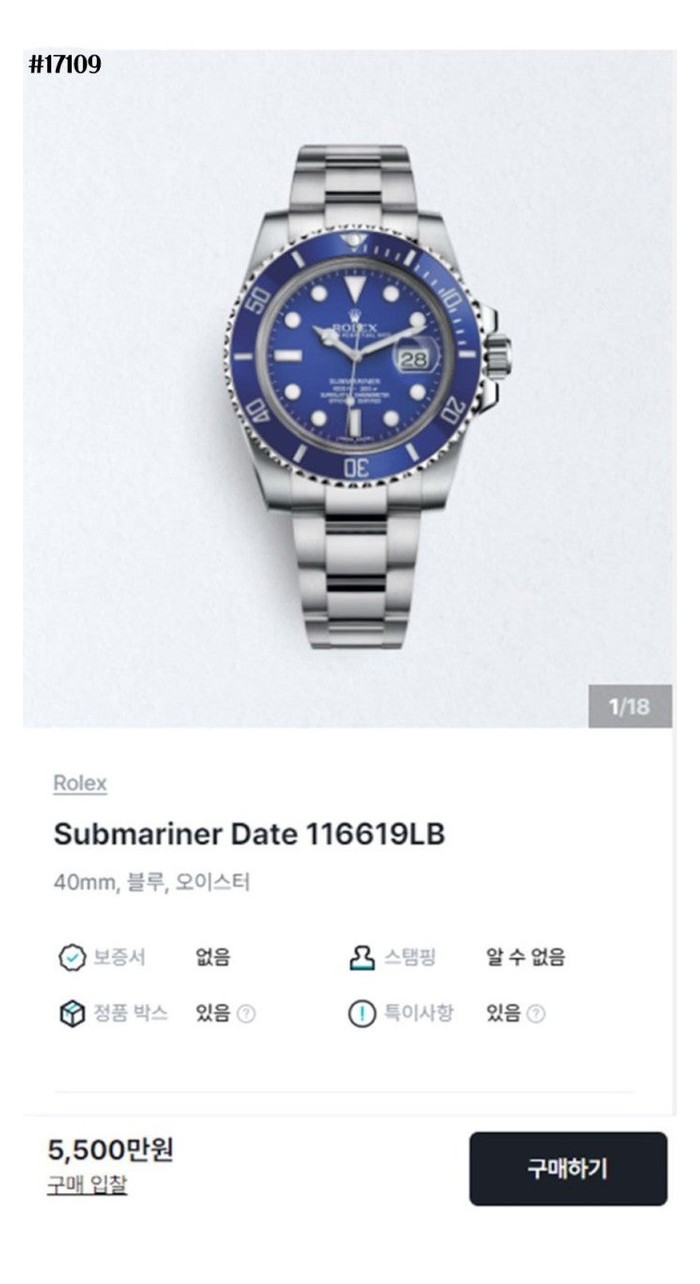Viewport: 700px width, 1284px height.
Task: Click the 1/18 image counter badge
Action: (x=629, y=707)
